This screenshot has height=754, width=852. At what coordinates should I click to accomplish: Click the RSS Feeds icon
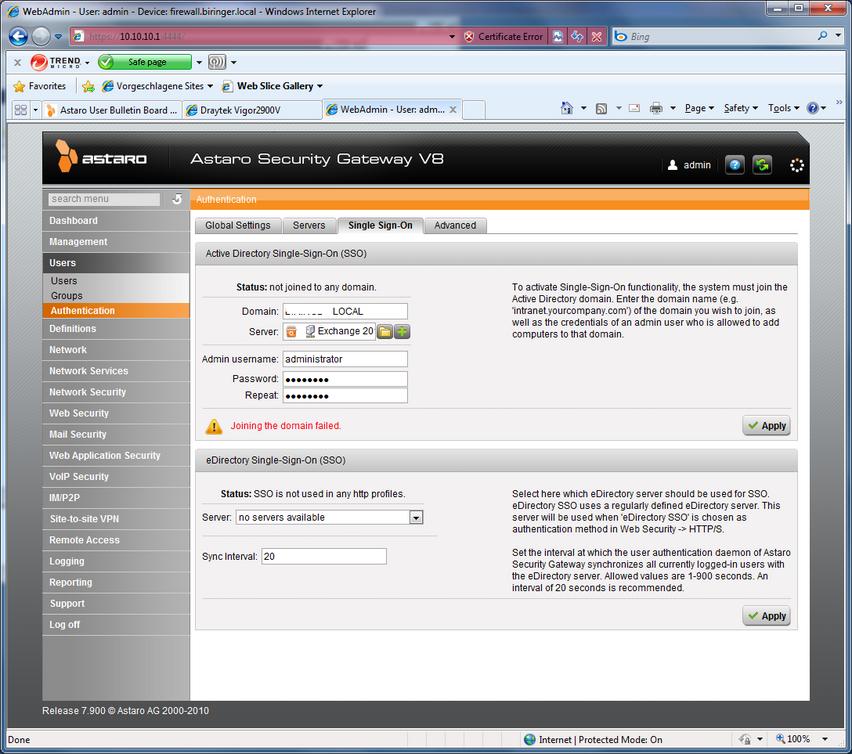601,109
